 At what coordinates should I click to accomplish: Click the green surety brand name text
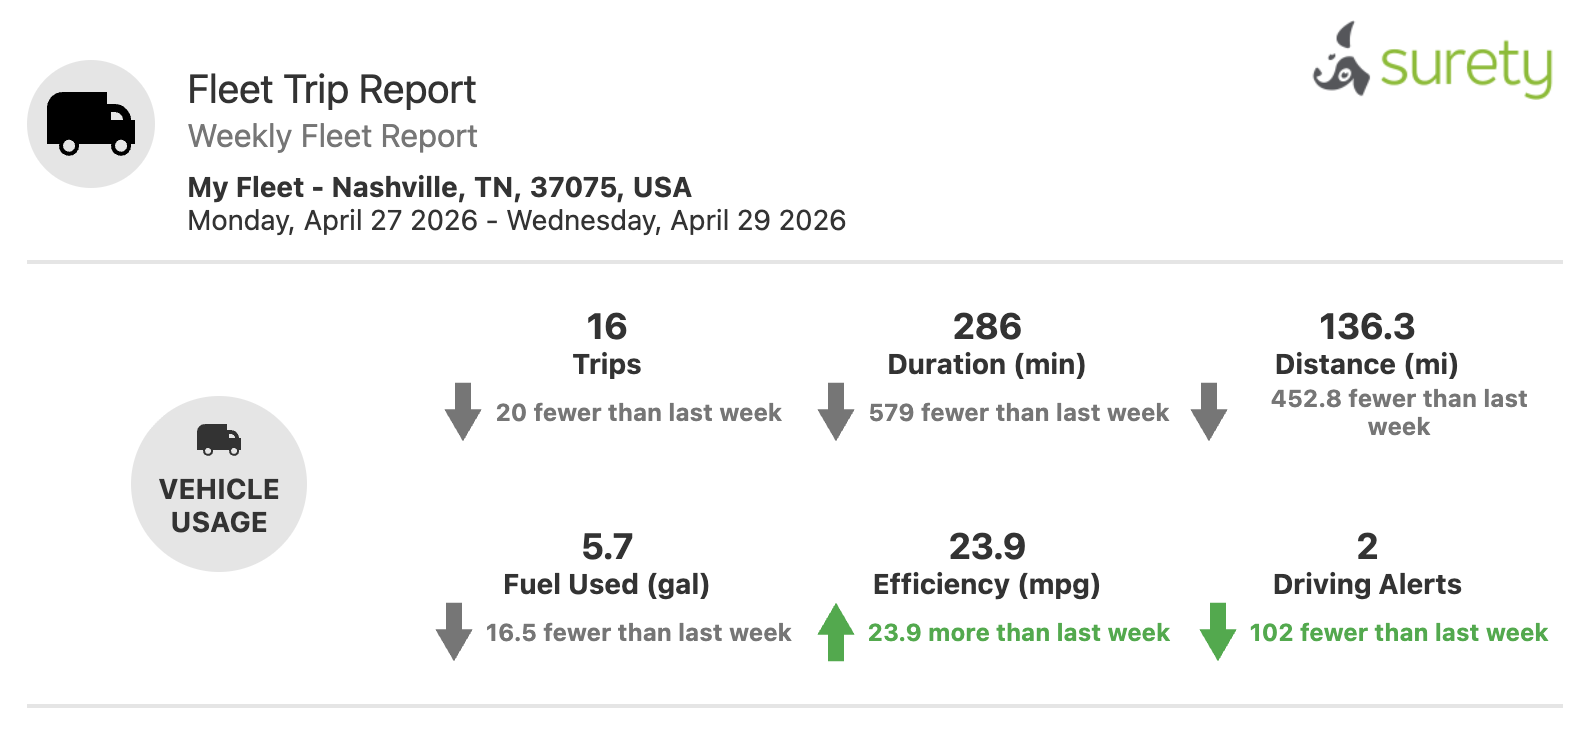tap(1466, 66)
